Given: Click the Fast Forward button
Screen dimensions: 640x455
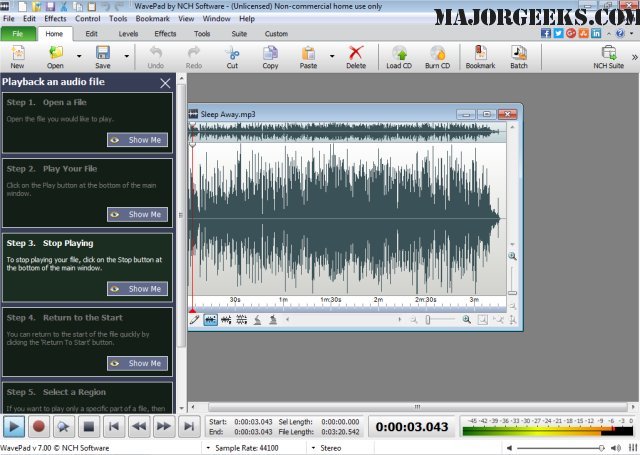Looking at the screenshot, I should (x=164, y=427).
